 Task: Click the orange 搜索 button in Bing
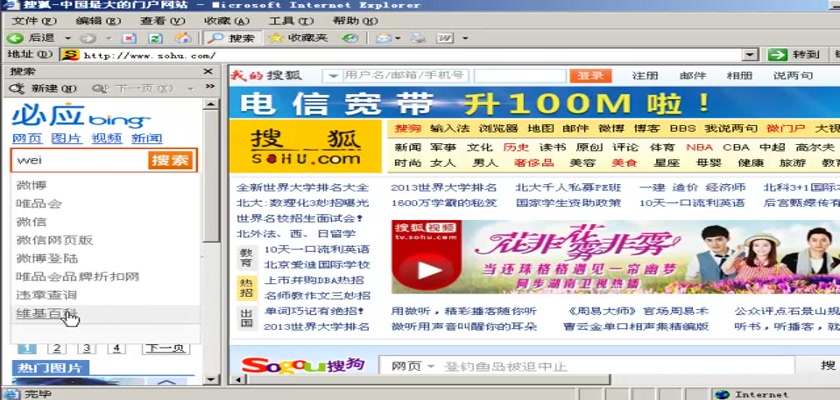170,160
